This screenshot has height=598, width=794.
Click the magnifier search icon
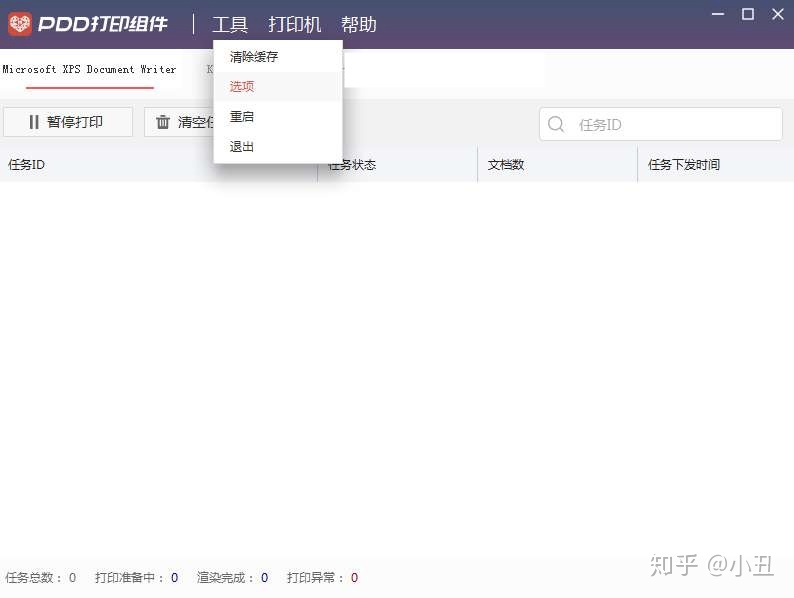(556, 124)
